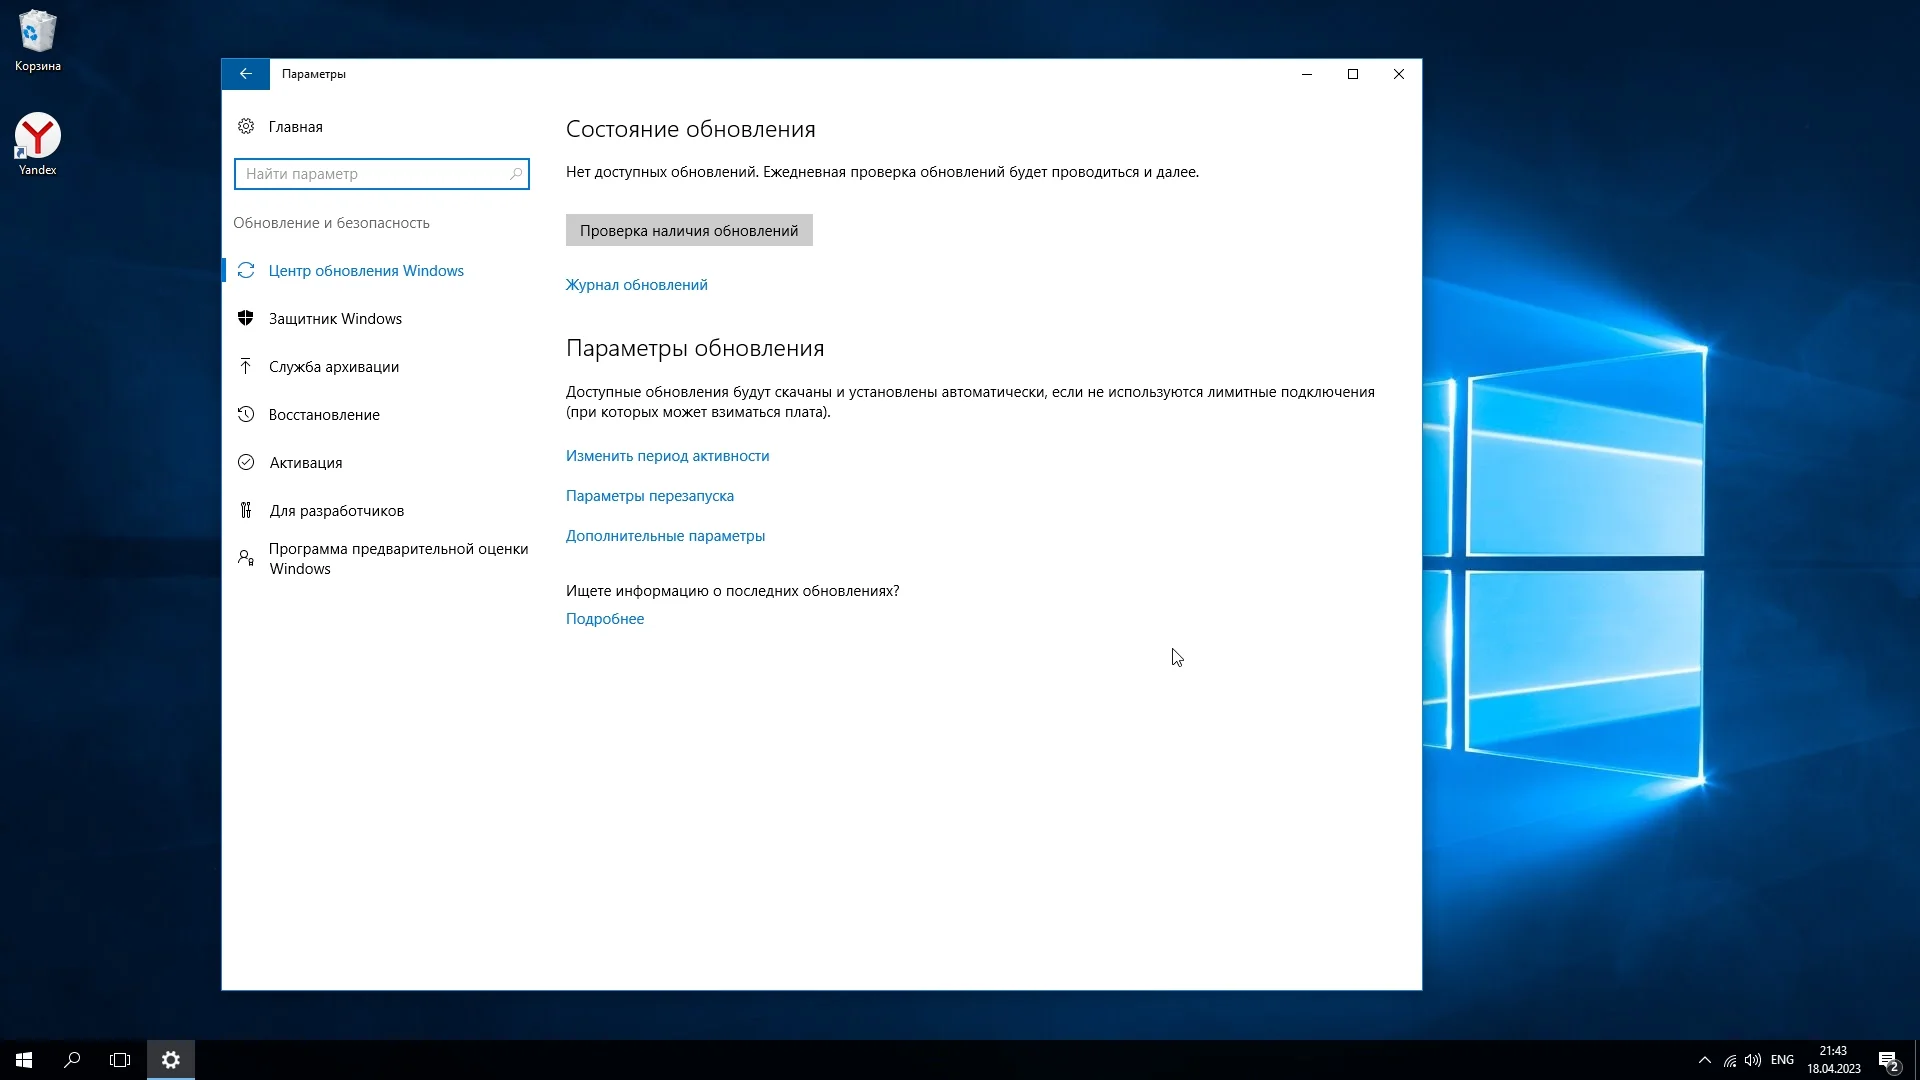
Task: Select Программа предварительной оценки Windows item
Action: (x=398, y=558)
